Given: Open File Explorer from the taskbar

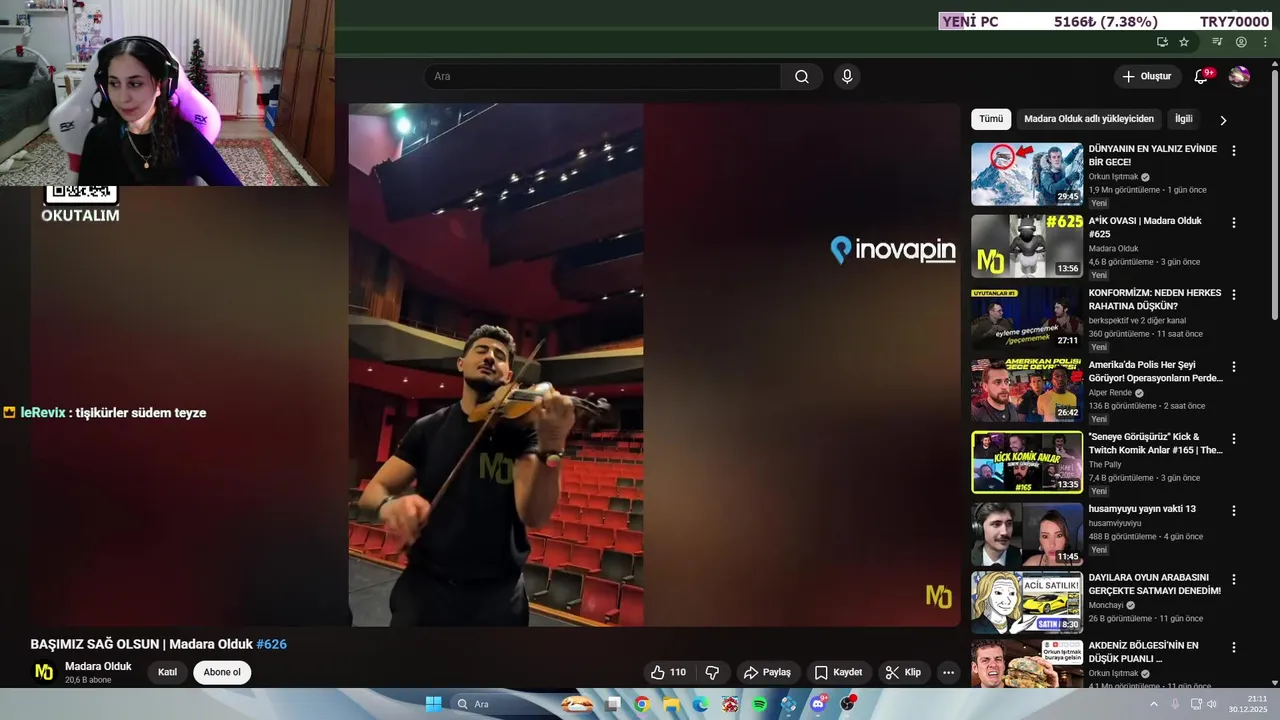Looking at the screenshot, I should click(x=671, y=704).
